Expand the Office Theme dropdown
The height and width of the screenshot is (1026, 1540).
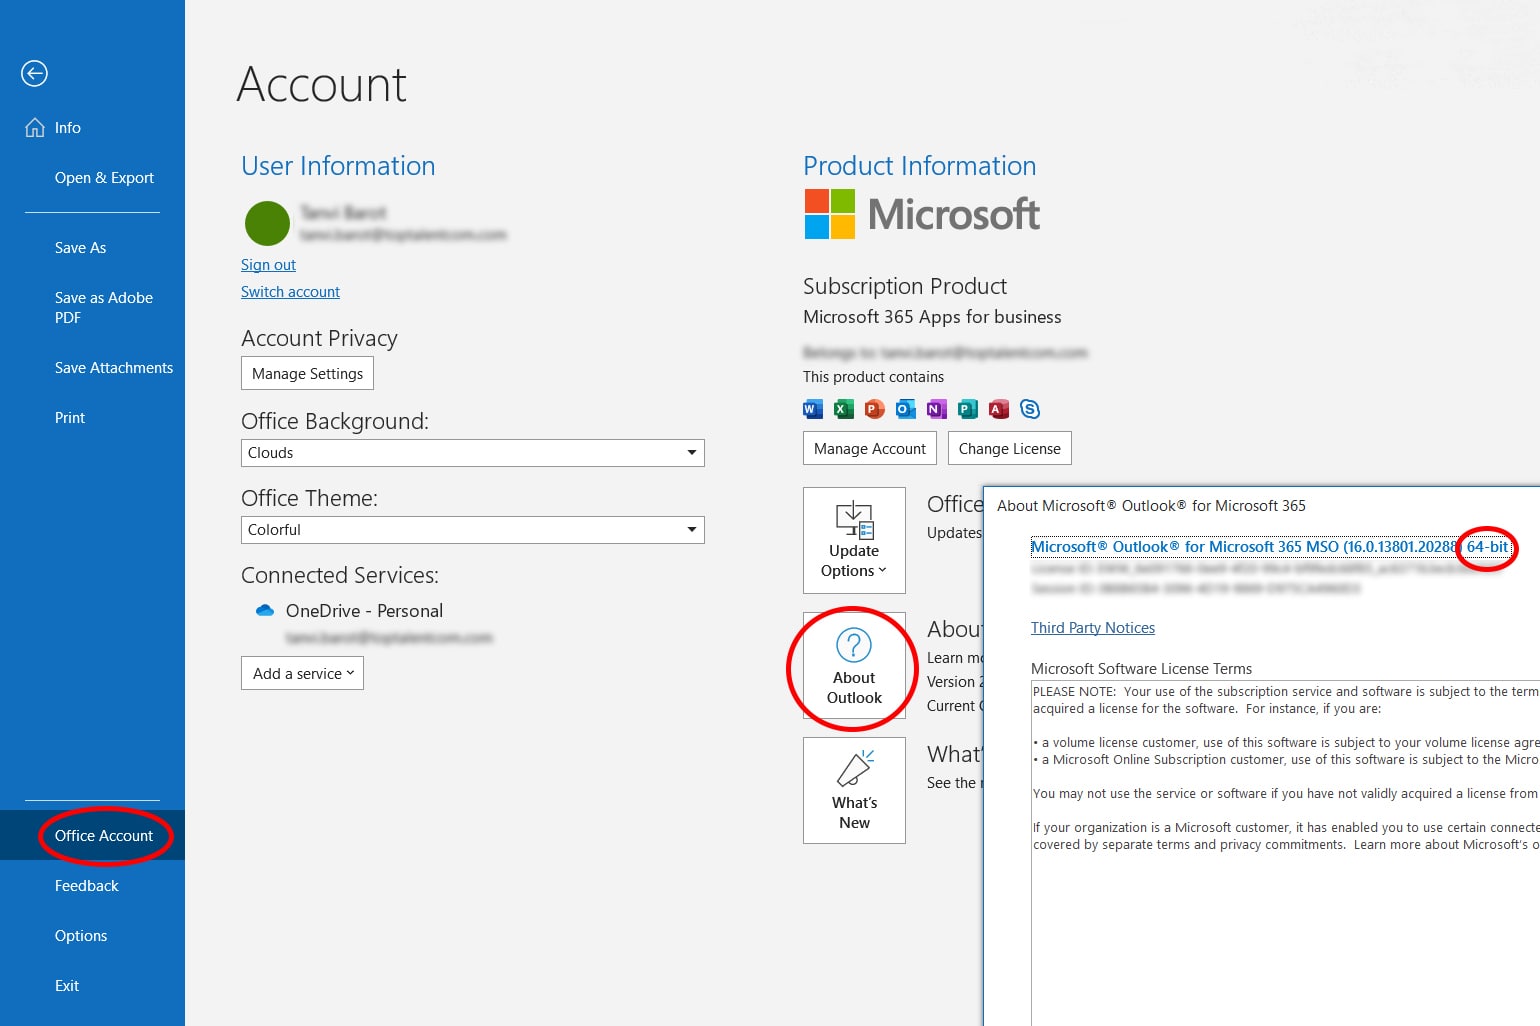(691, 530)
